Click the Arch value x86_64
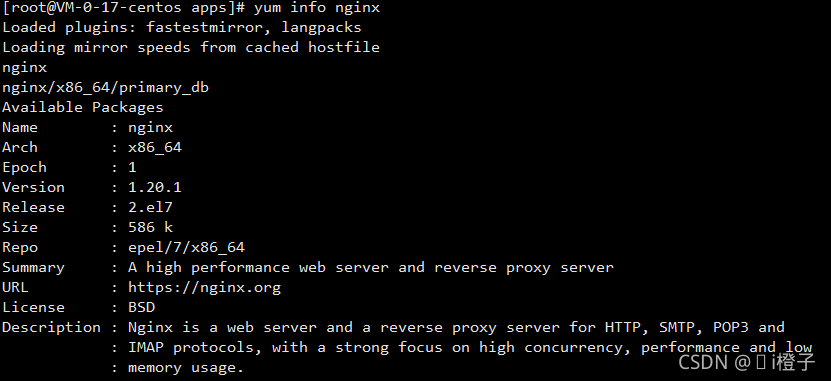This screenshot has height=381, width=831. pyautogui.click(x=155, y=148)
